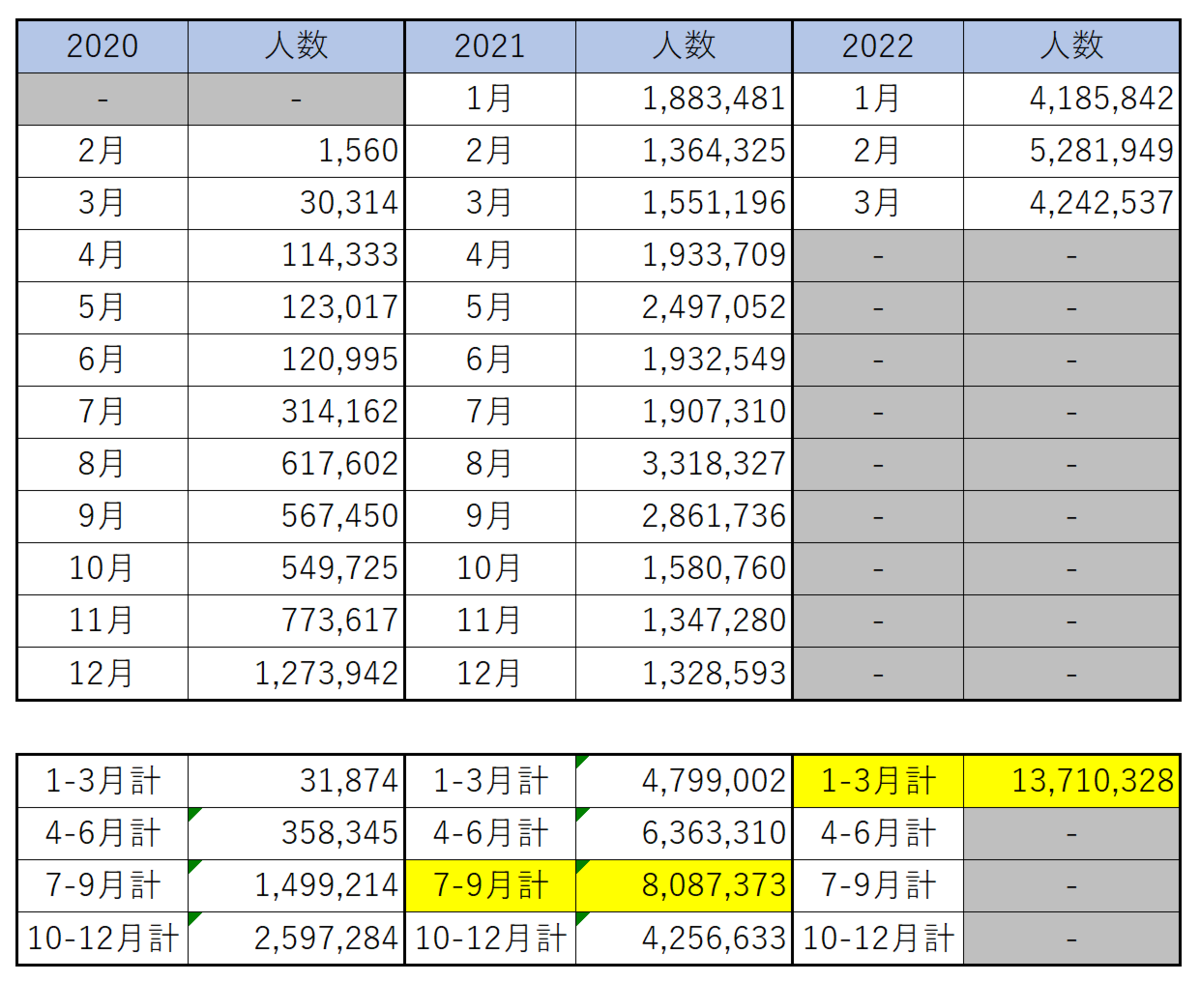Viewport: 1200px width, 982px height.
Task: Select the 2020 column header cell
Action: point(100,46)
